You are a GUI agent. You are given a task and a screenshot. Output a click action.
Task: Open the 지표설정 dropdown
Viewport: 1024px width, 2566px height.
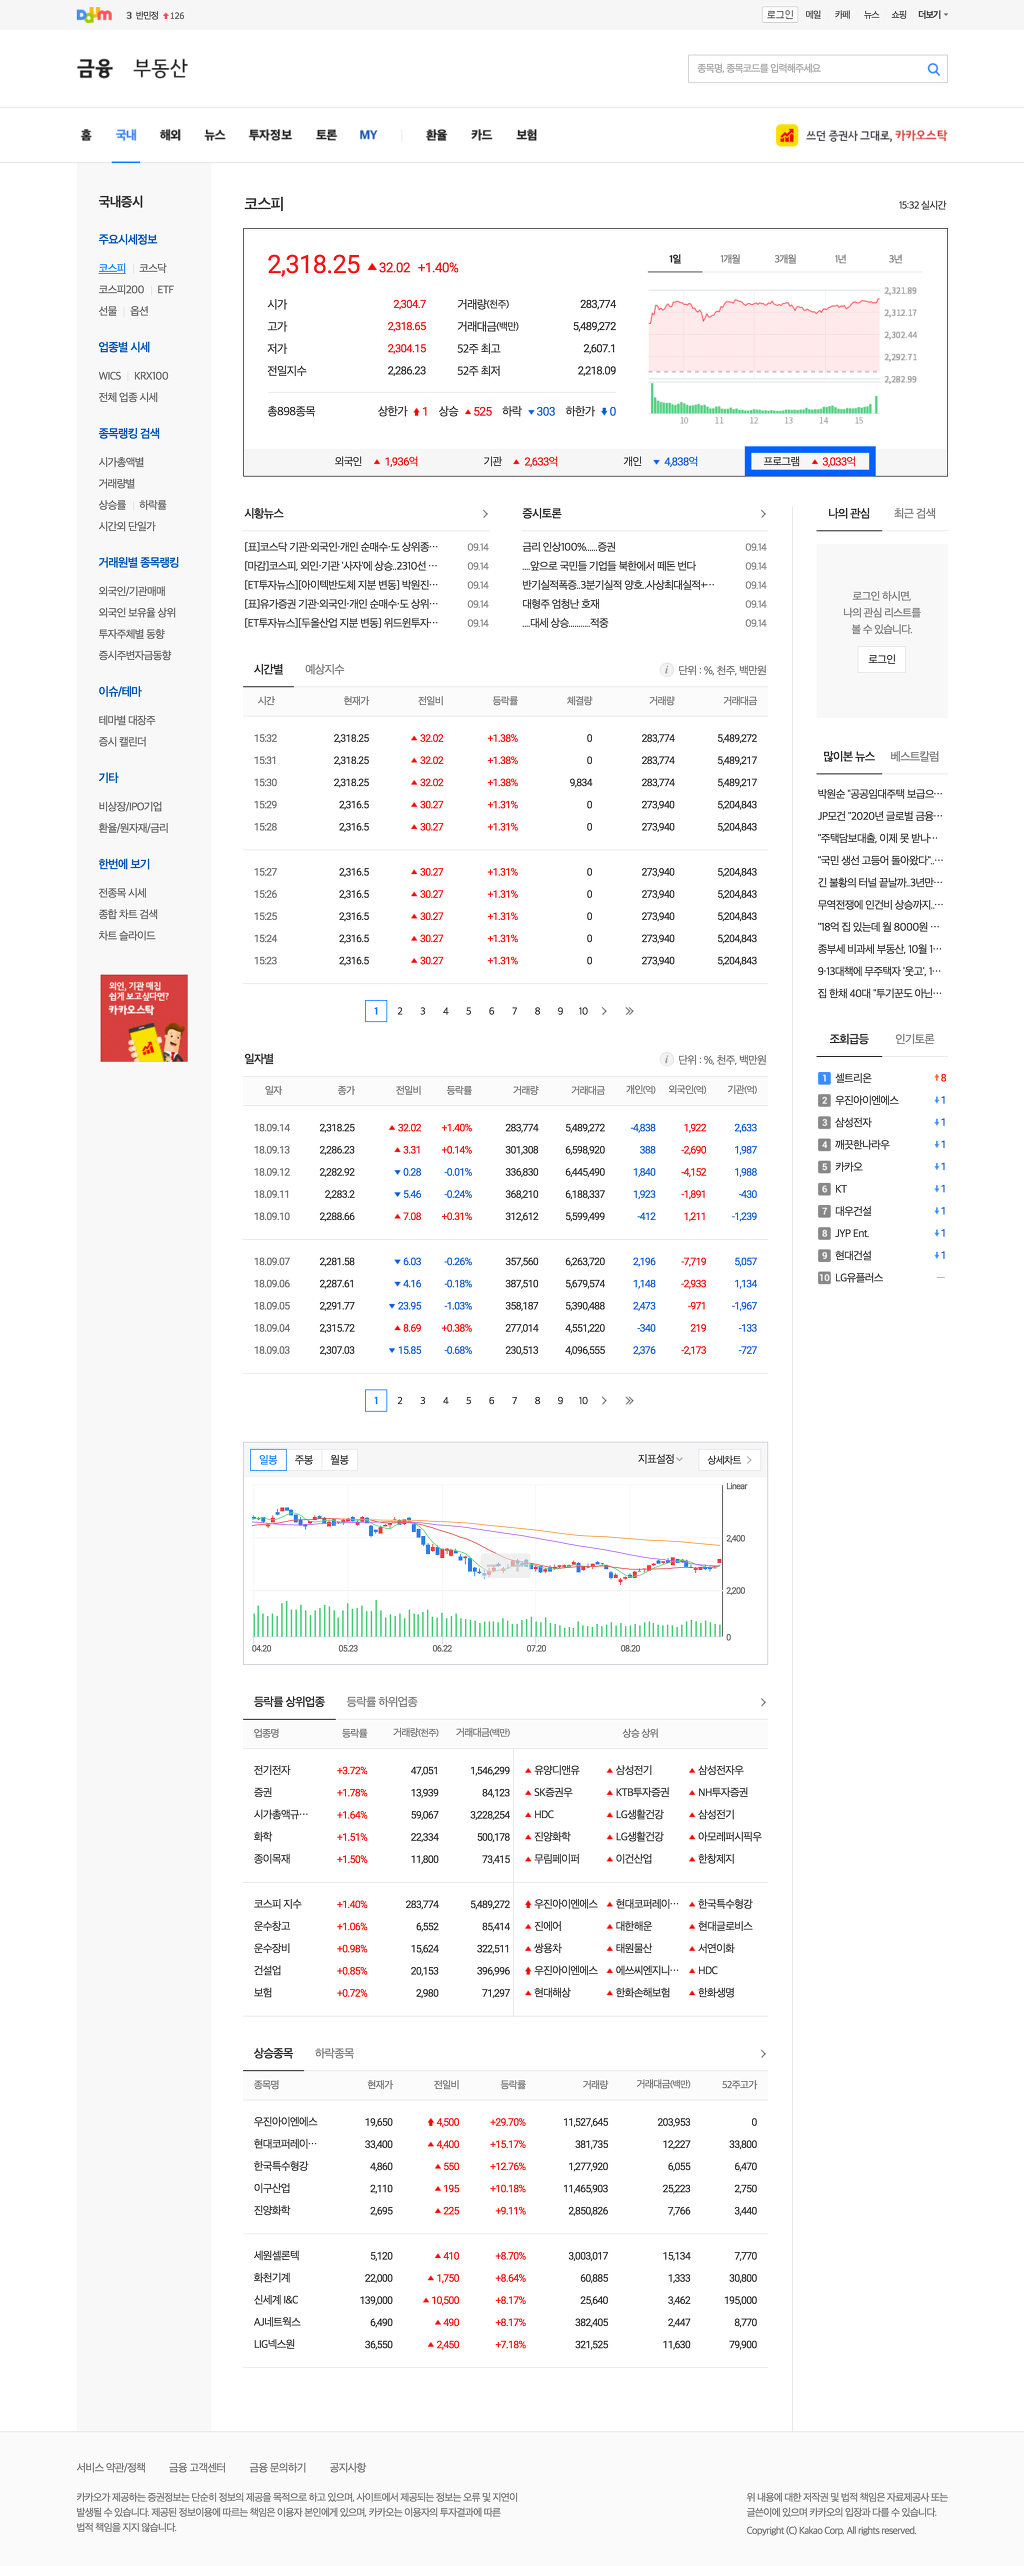660,1460
